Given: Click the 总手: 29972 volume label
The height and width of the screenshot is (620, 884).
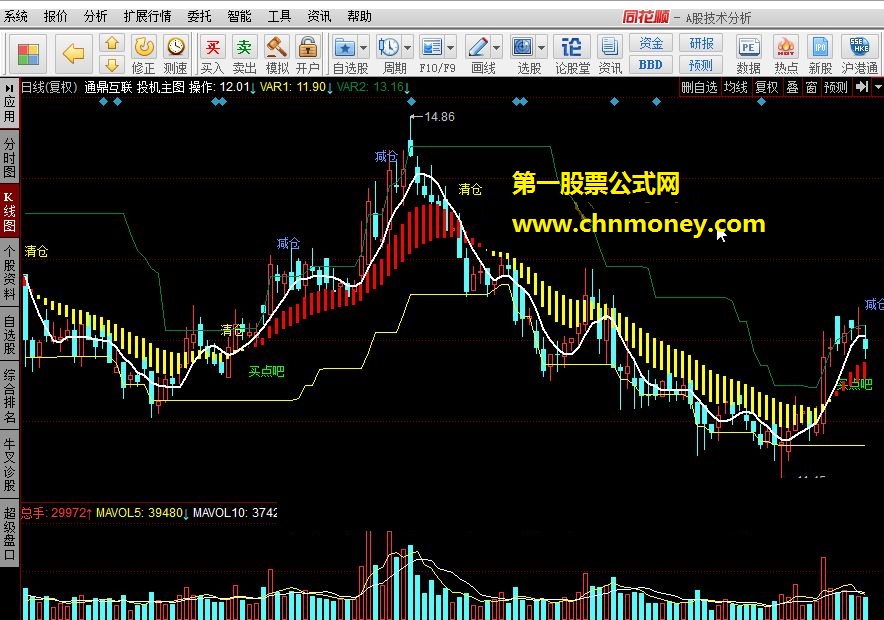Looking at the screenshot, I should tap(56, 513).
